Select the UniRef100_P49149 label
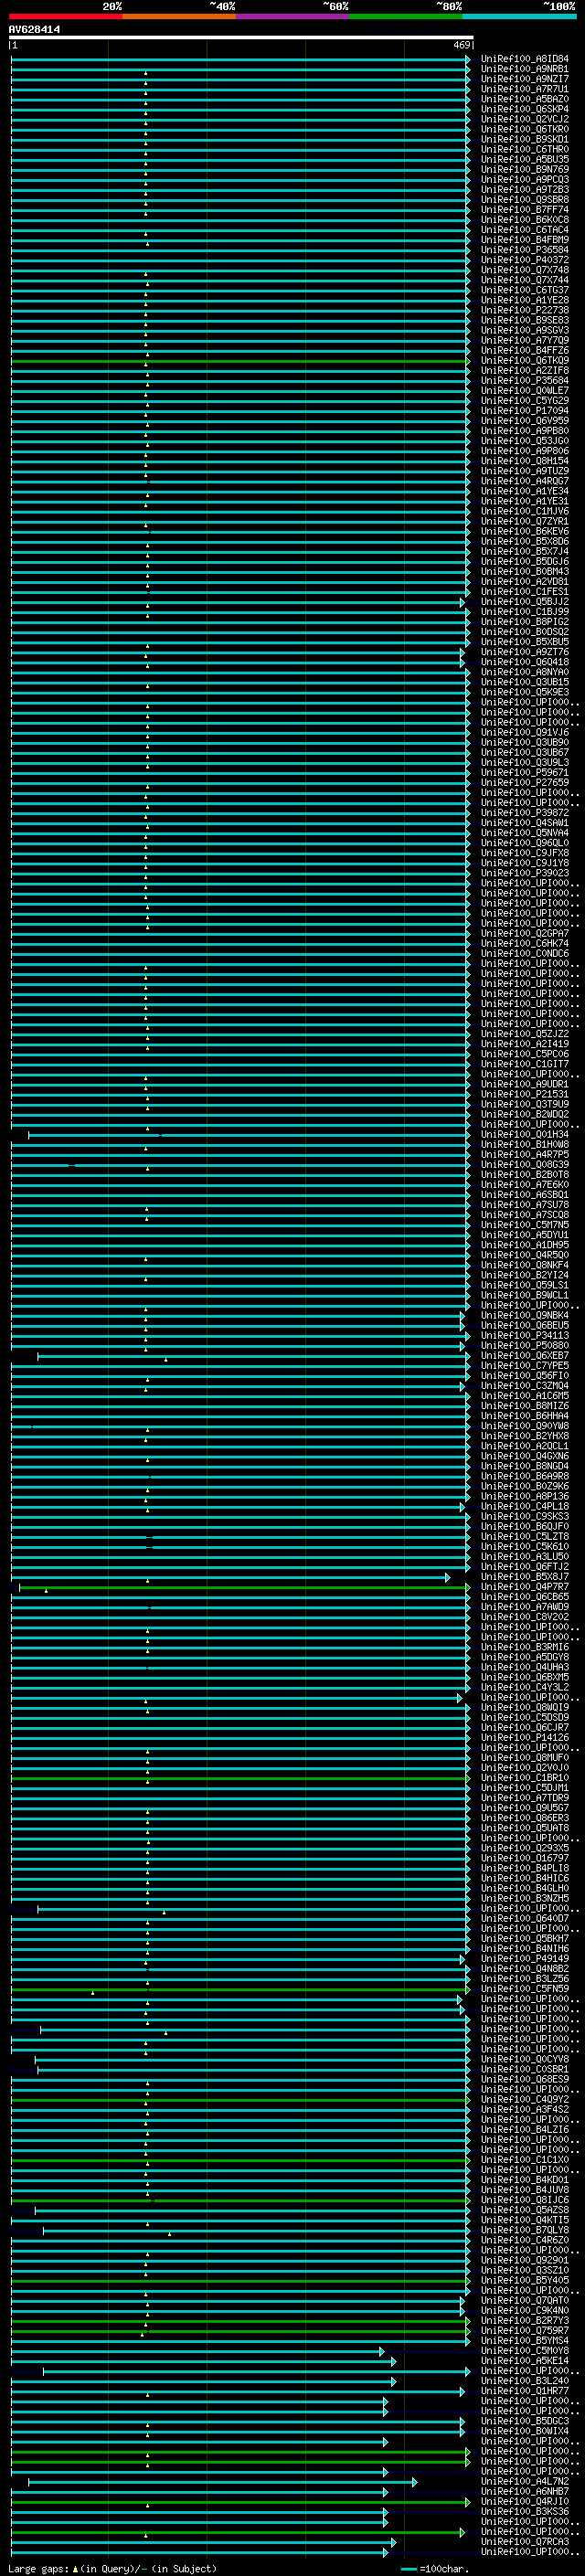585x2576 pixels. 524,1959
